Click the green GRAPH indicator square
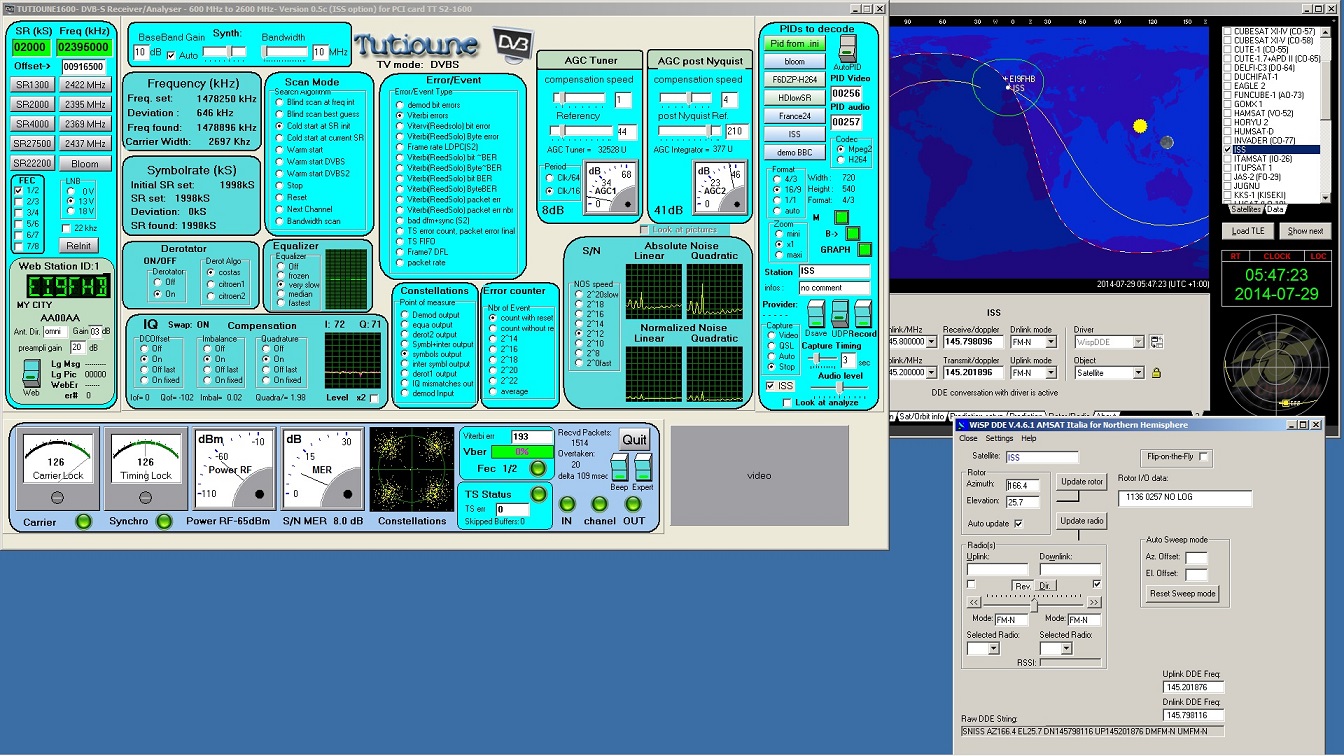 click(865, 250)
